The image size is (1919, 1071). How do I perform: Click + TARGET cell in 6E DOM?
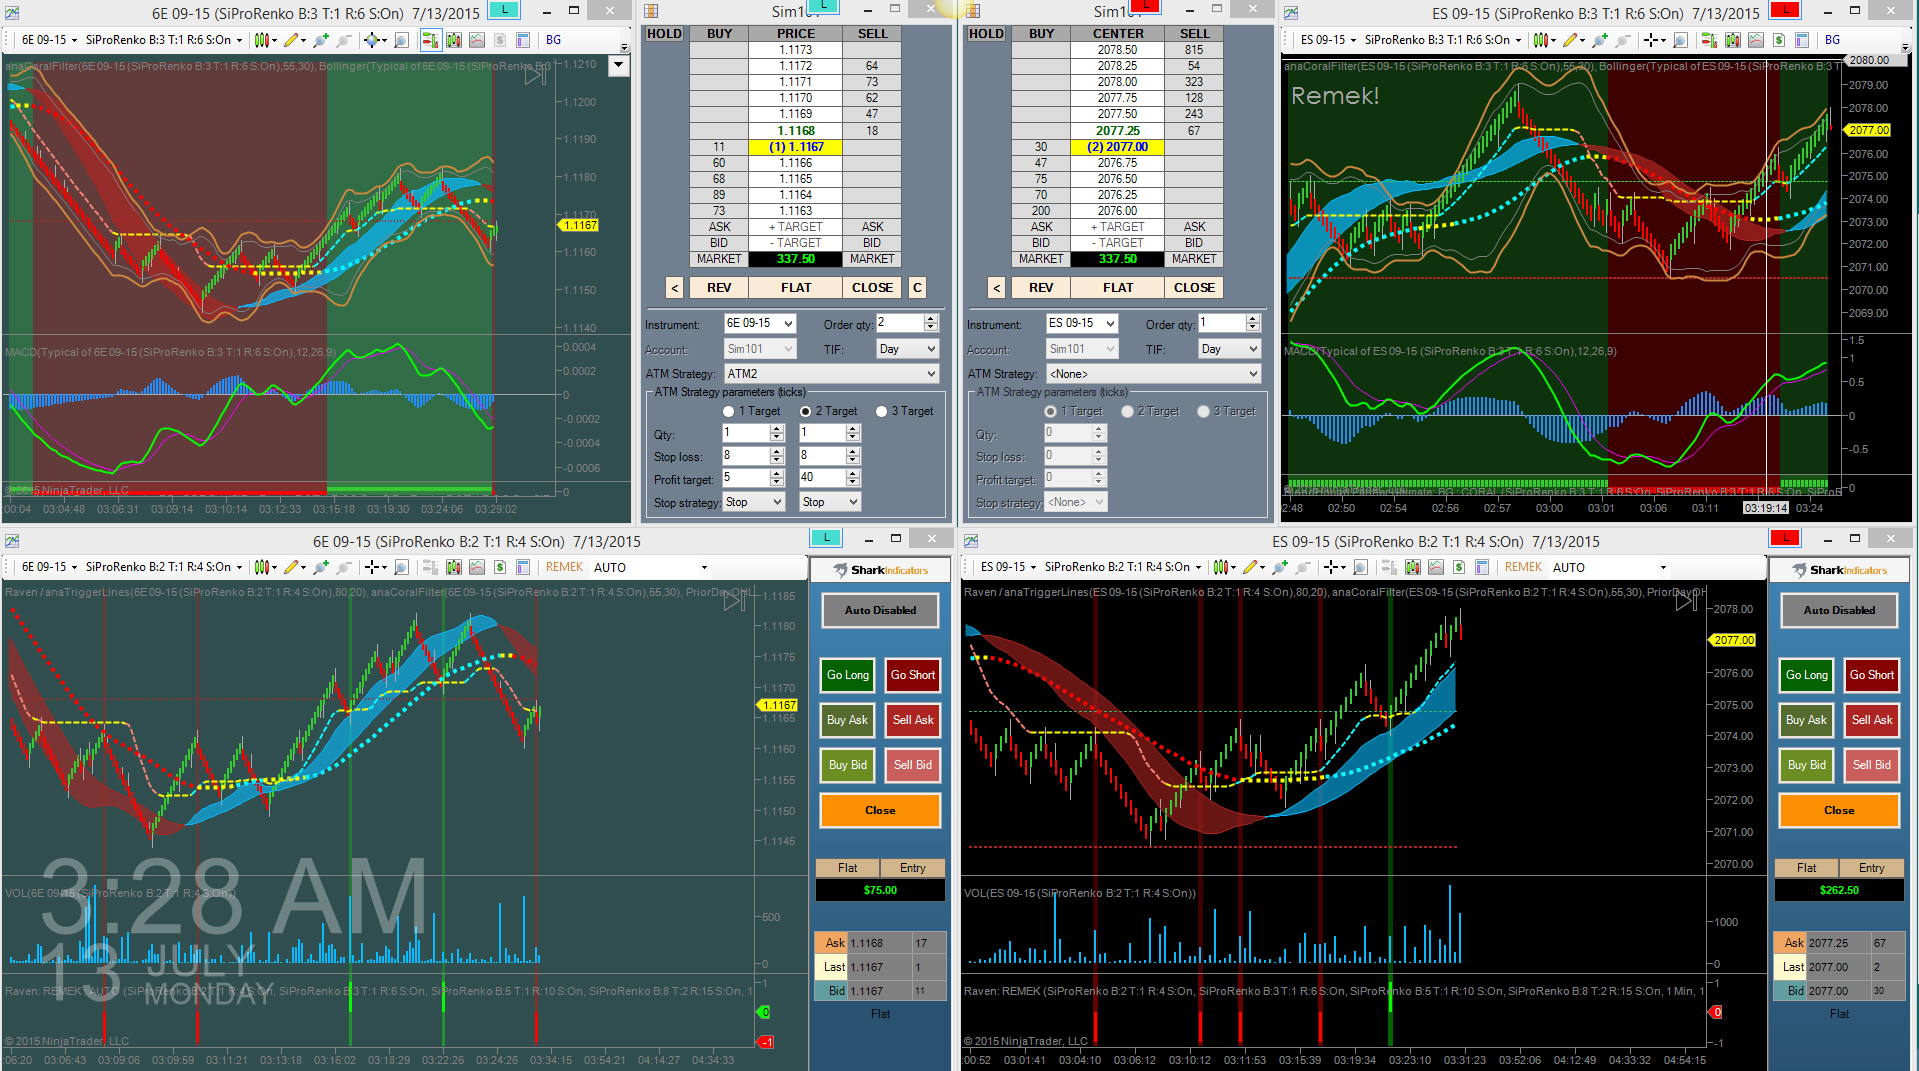click(x=796, y=227)
